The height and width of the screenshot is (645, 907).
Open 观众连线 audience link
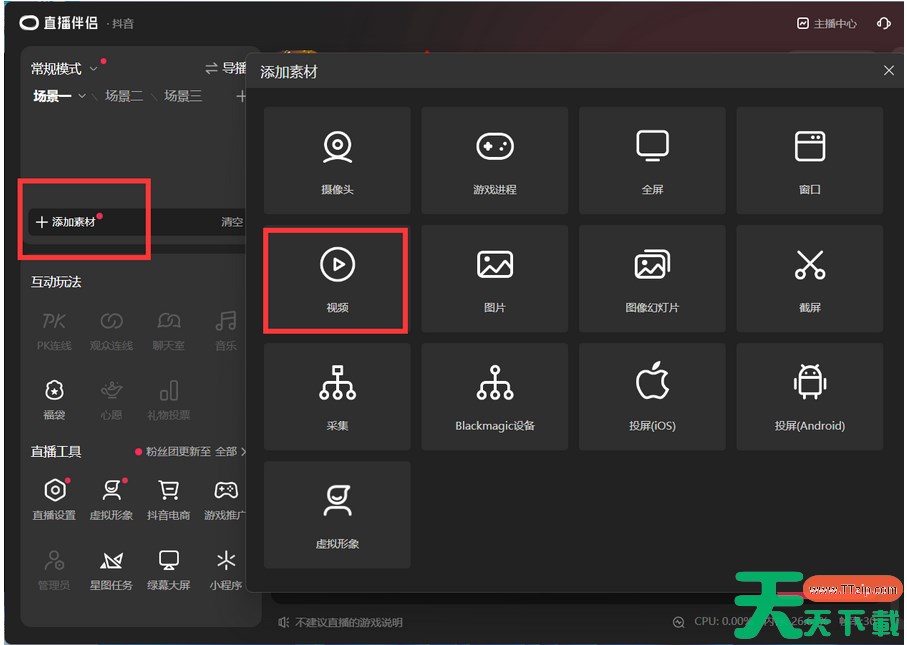112,331
